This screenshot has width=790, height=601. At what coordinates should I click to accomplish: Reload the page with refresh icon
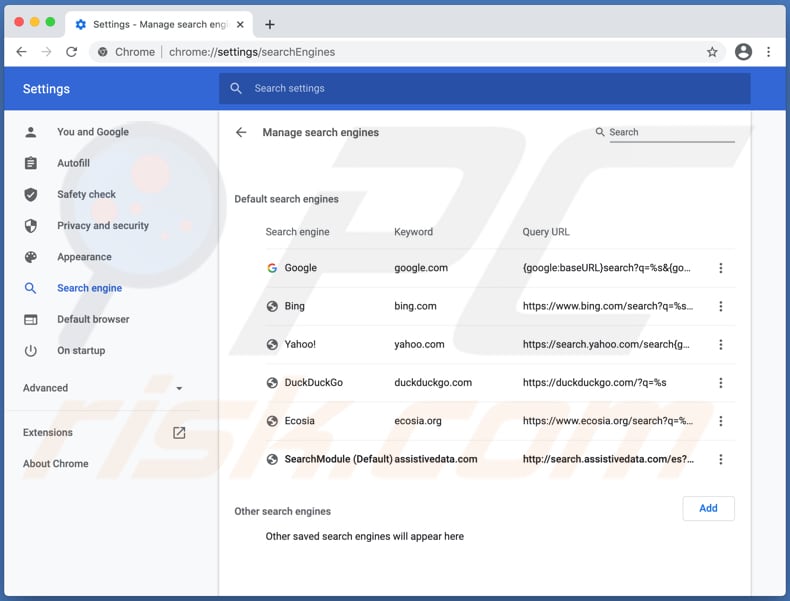[x=72, y=52]
